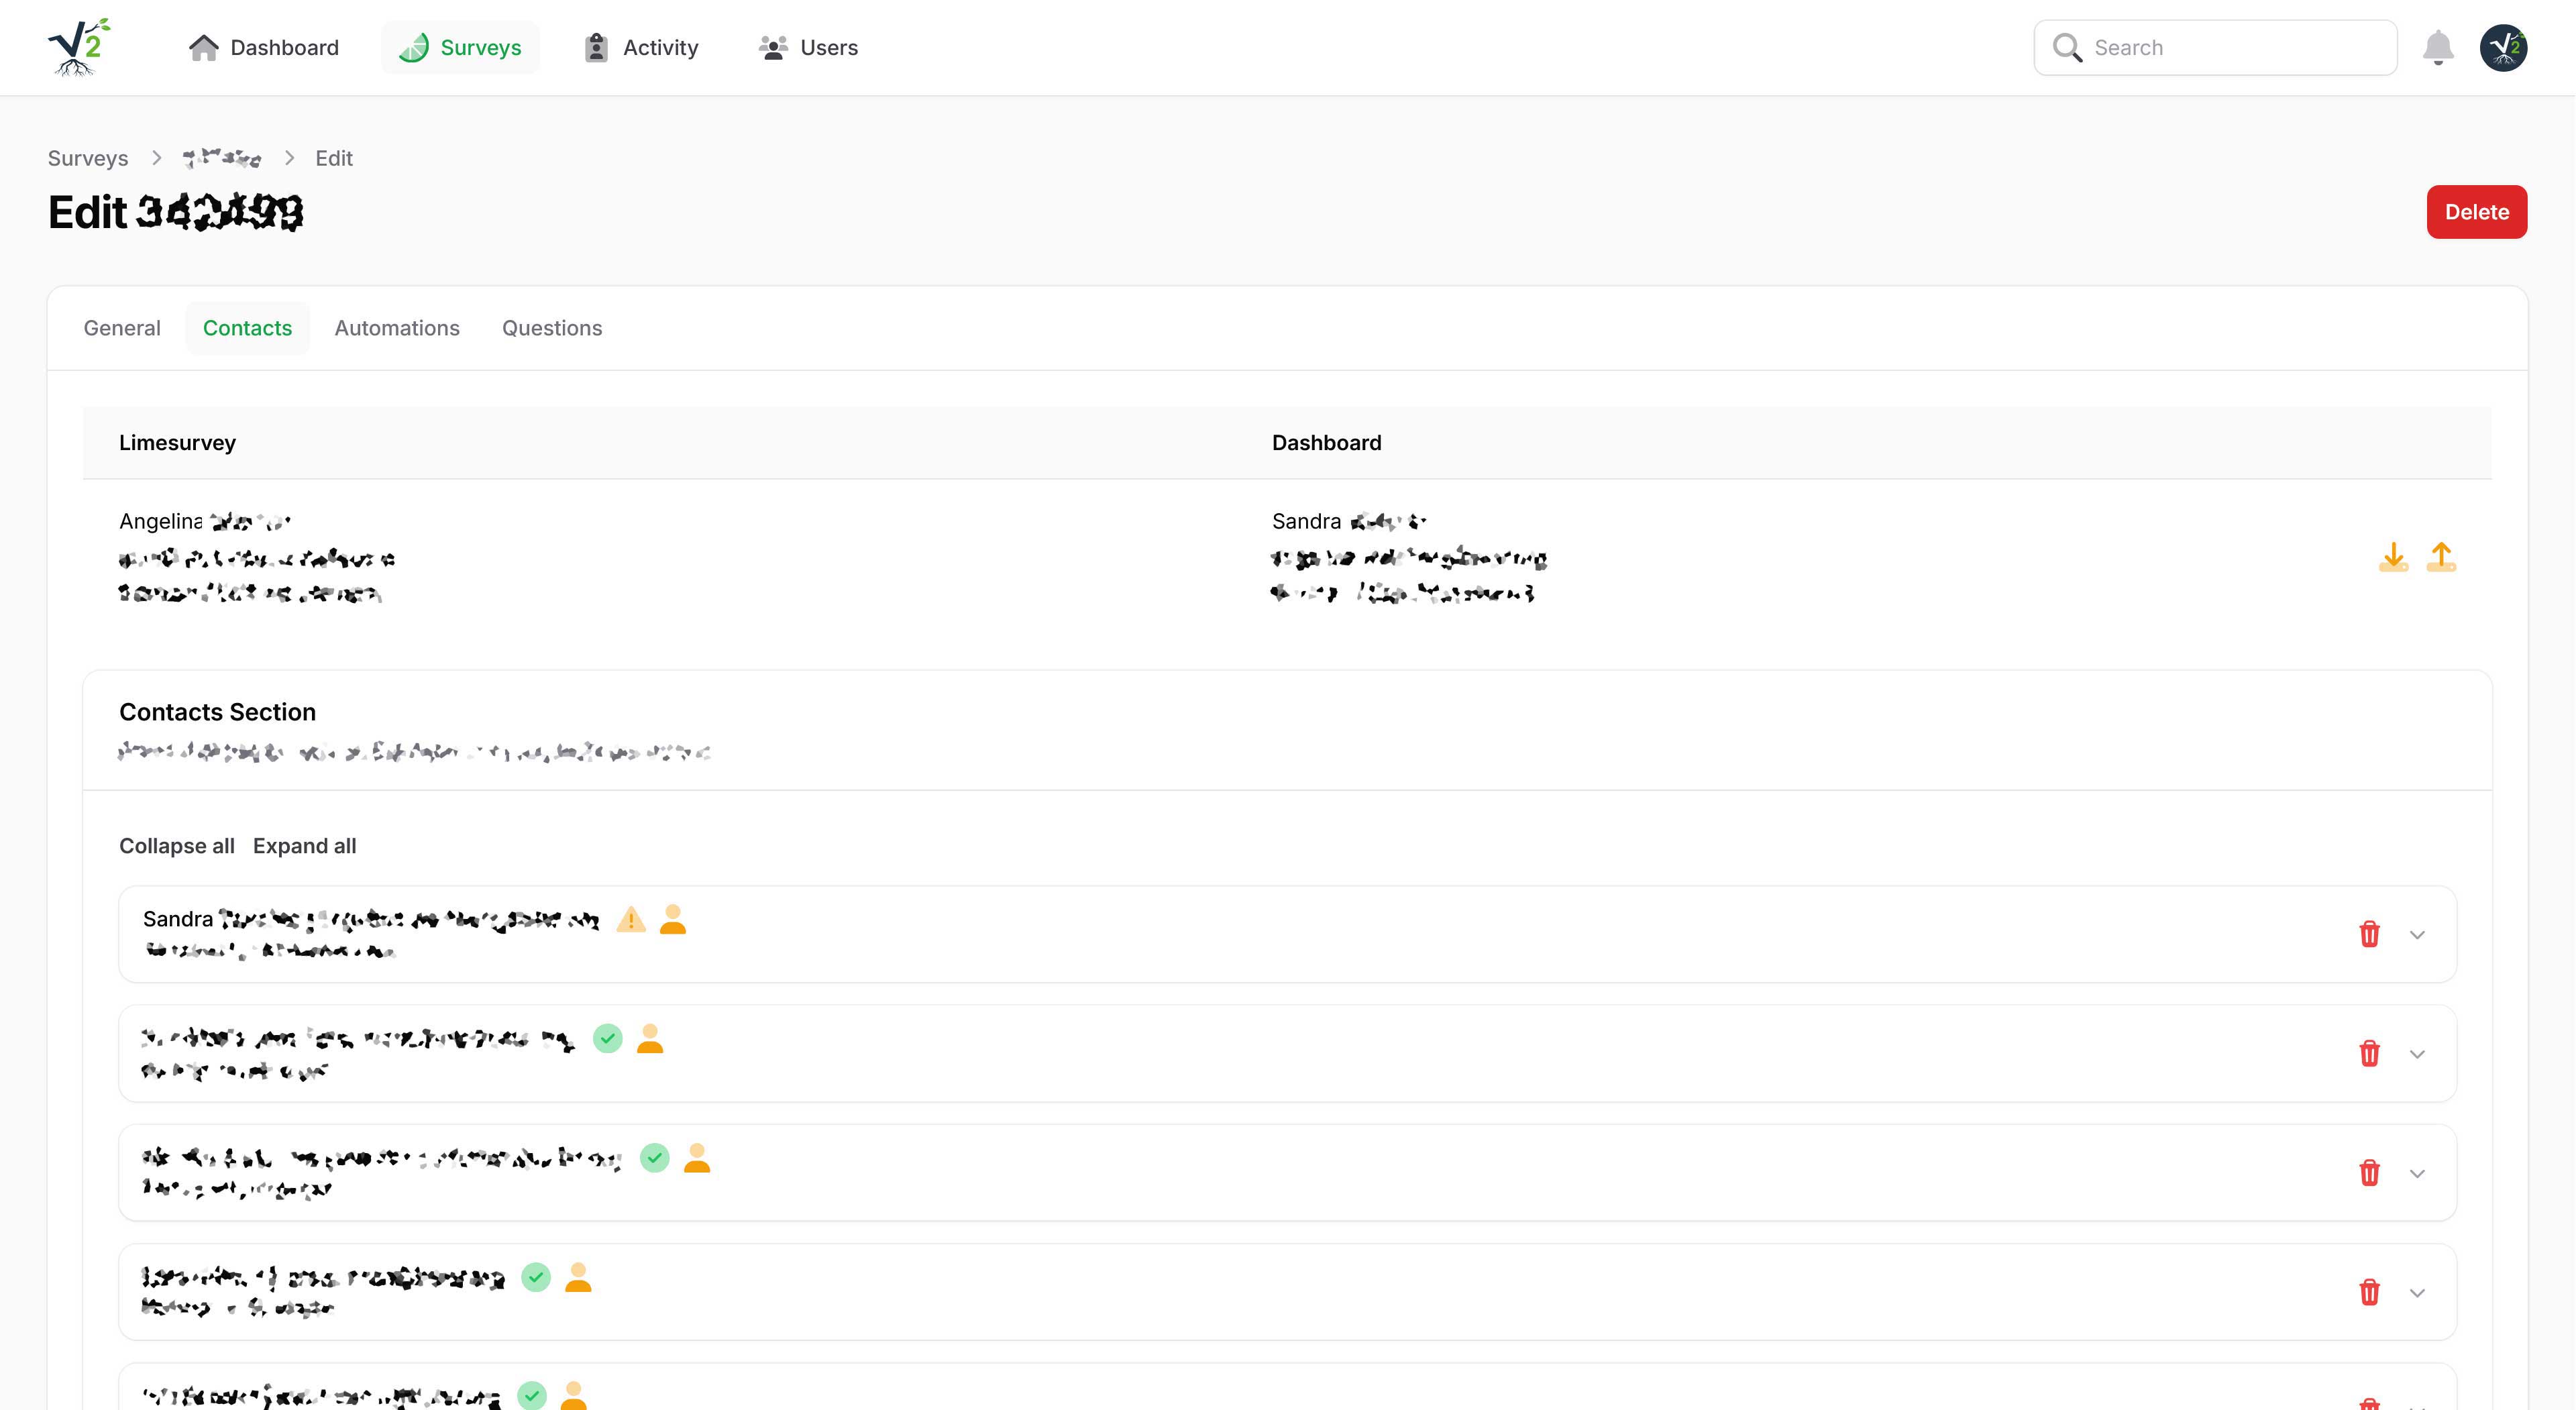The width and height of the screenshot is (2576, 1410).
Task: Click the Surveys breadcrumb link
Action: [88, 158]
